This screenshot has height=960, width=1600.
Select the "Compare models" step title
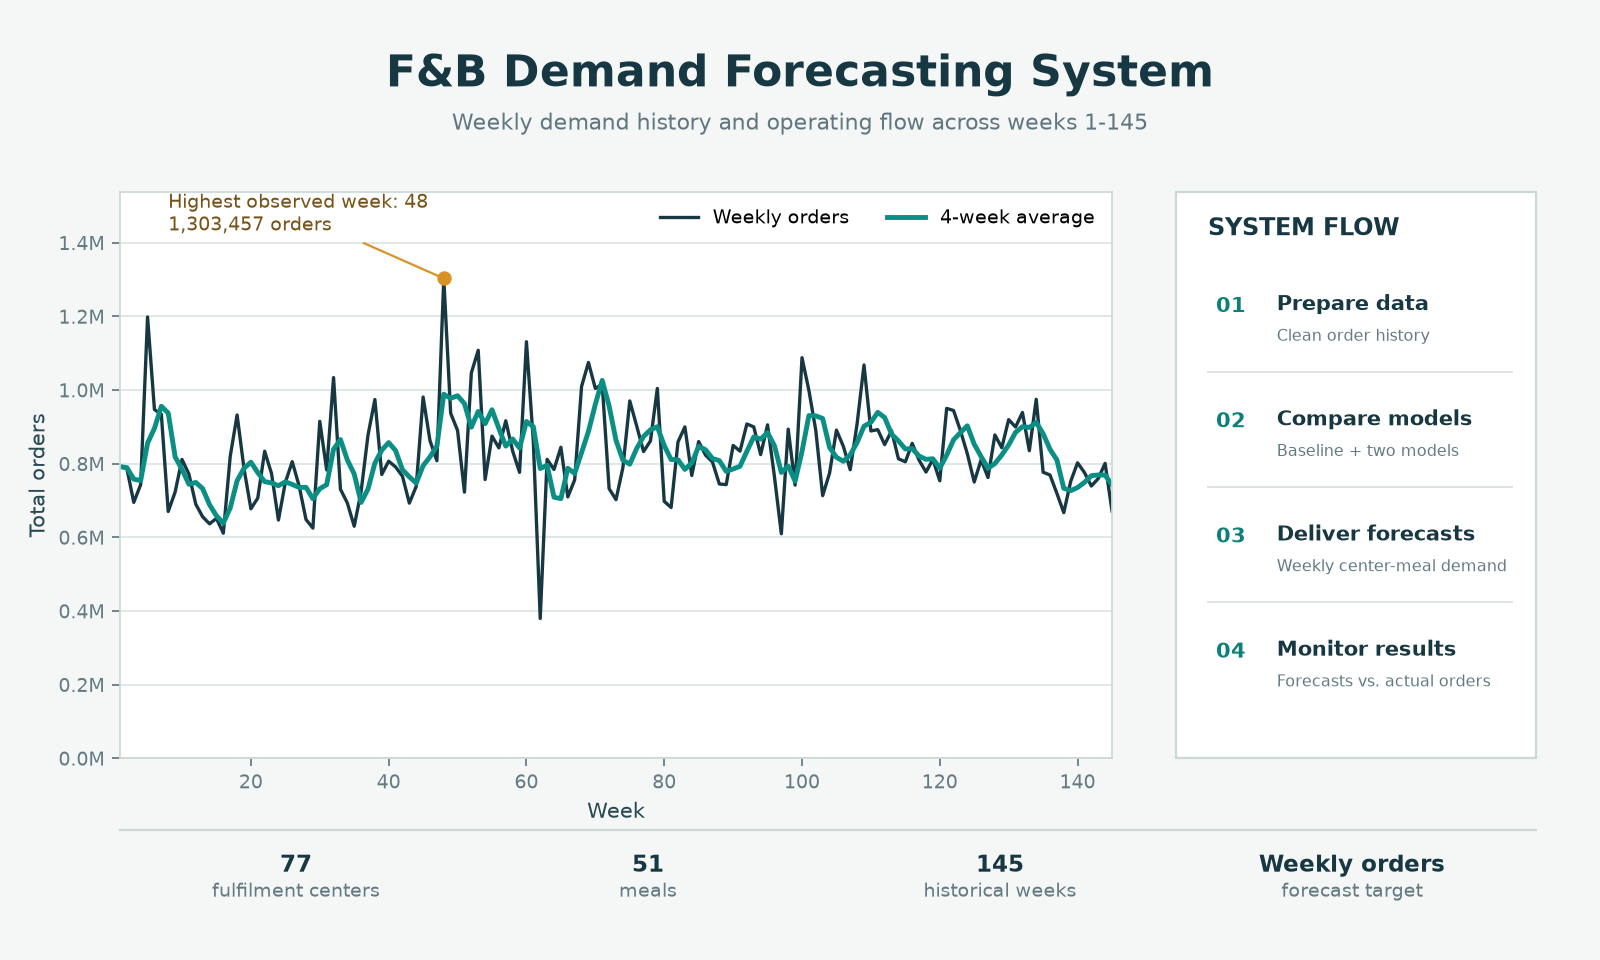[1374, 419]
